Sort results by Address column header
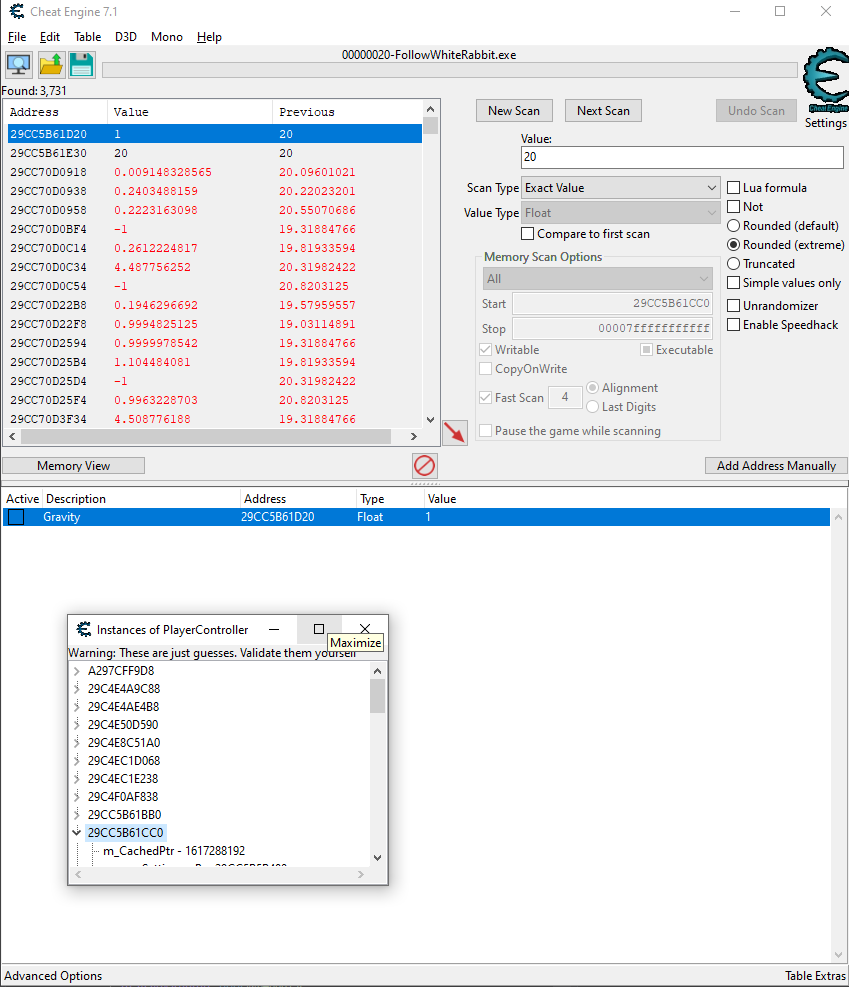The width and height of the screenshot is (849, 987). [55, 112]
